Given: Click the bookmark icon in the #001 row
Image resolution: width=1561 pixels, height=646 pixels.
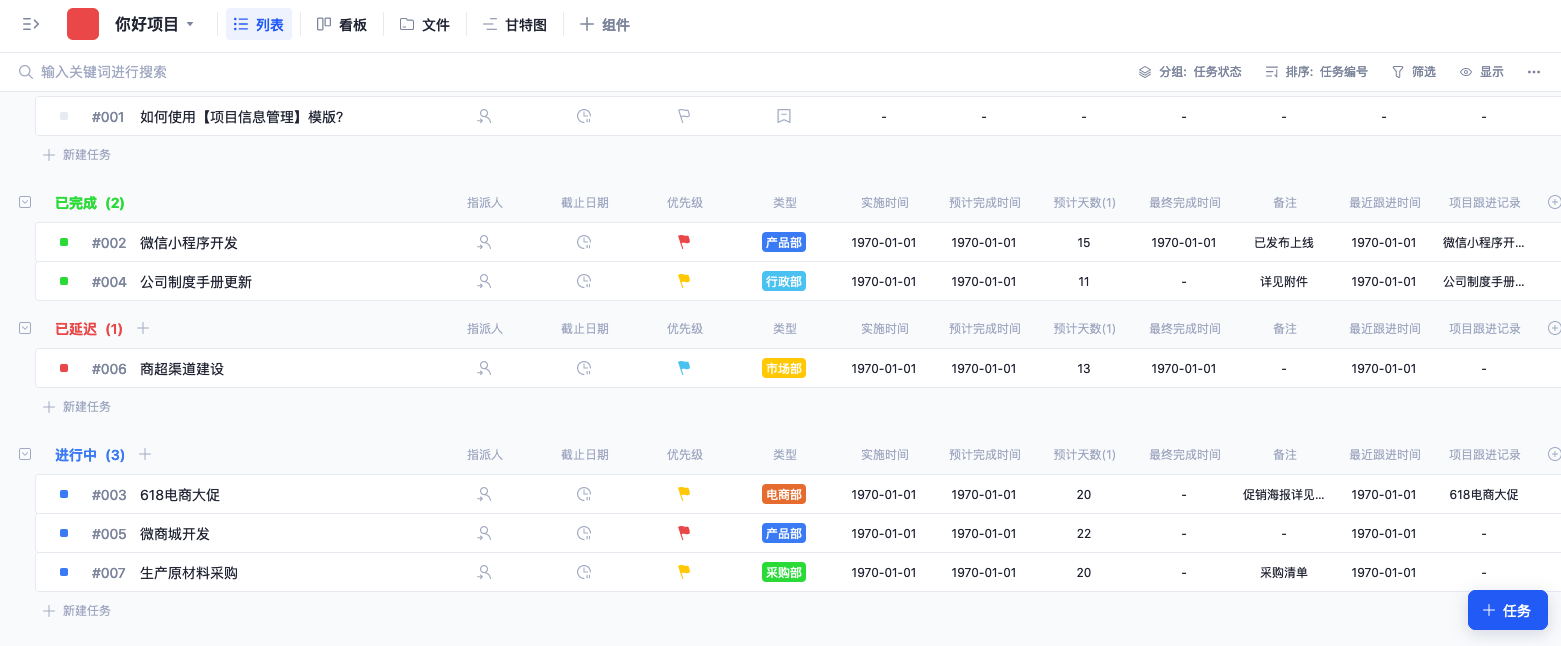Looking at the screenshot, I should tap(784, 116).
